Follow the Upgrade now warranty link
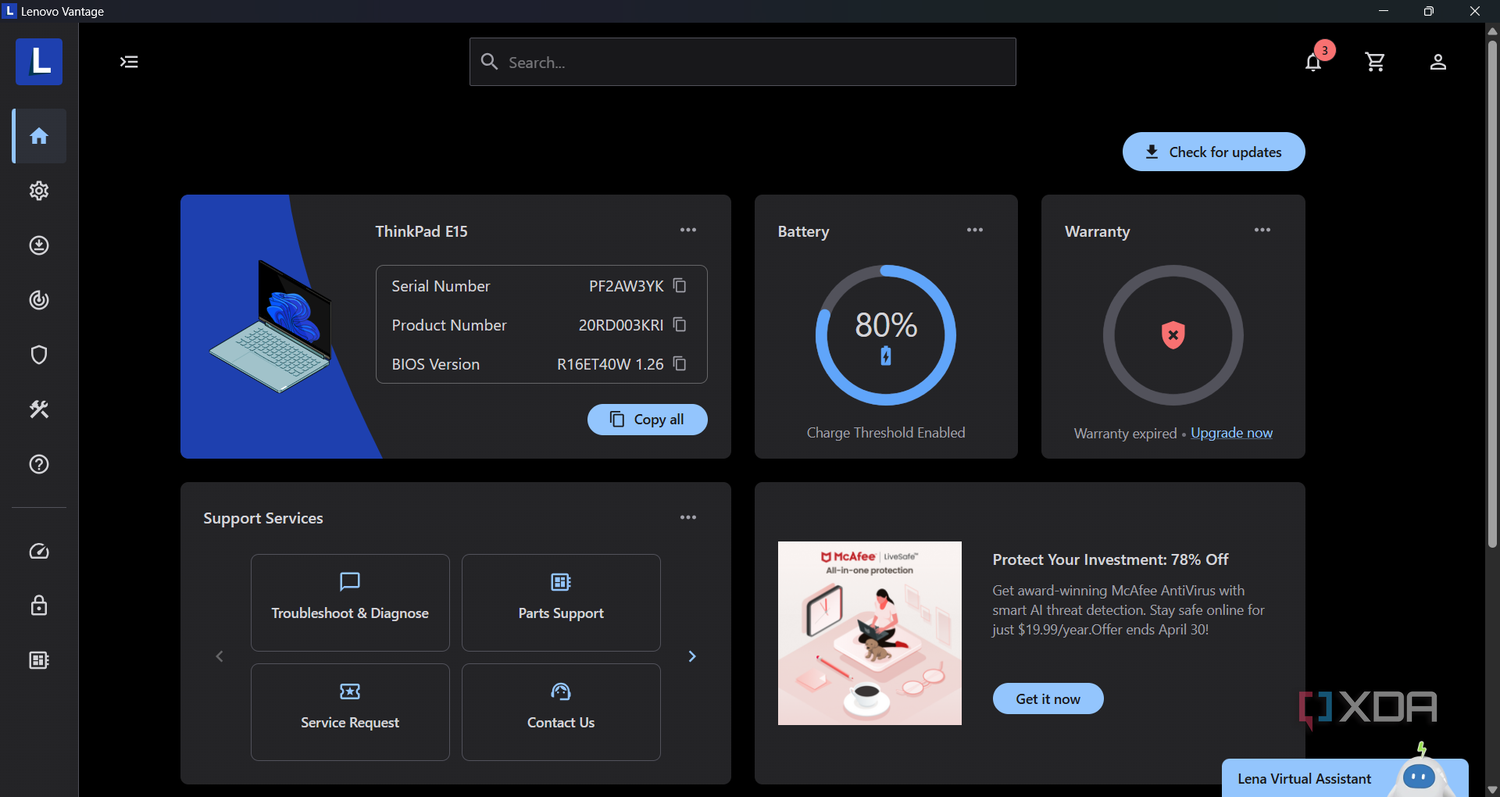Screen dimensions: 1500x797 click(1232, 433)
